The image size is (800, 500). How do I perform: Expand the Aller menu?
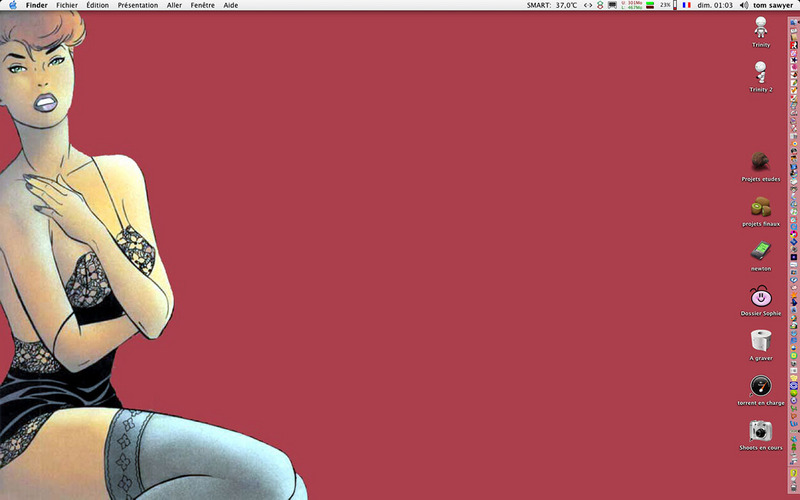pyautogui.click(x=174, y=5)
